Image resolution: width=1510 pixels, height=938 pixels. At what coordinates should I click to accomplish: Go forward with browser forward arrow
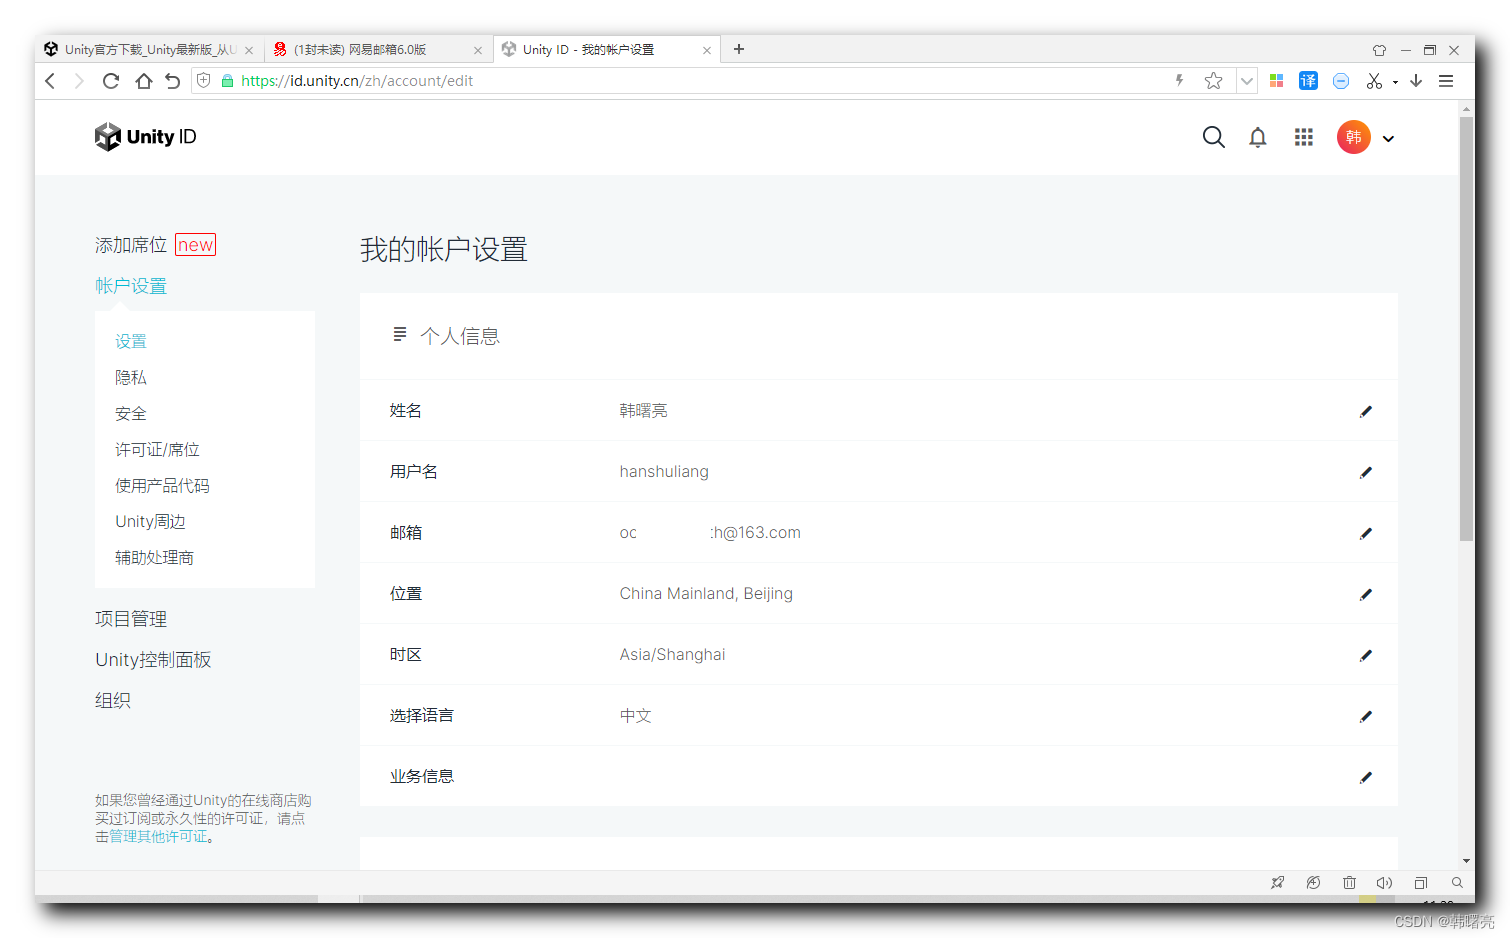(79, 81)
